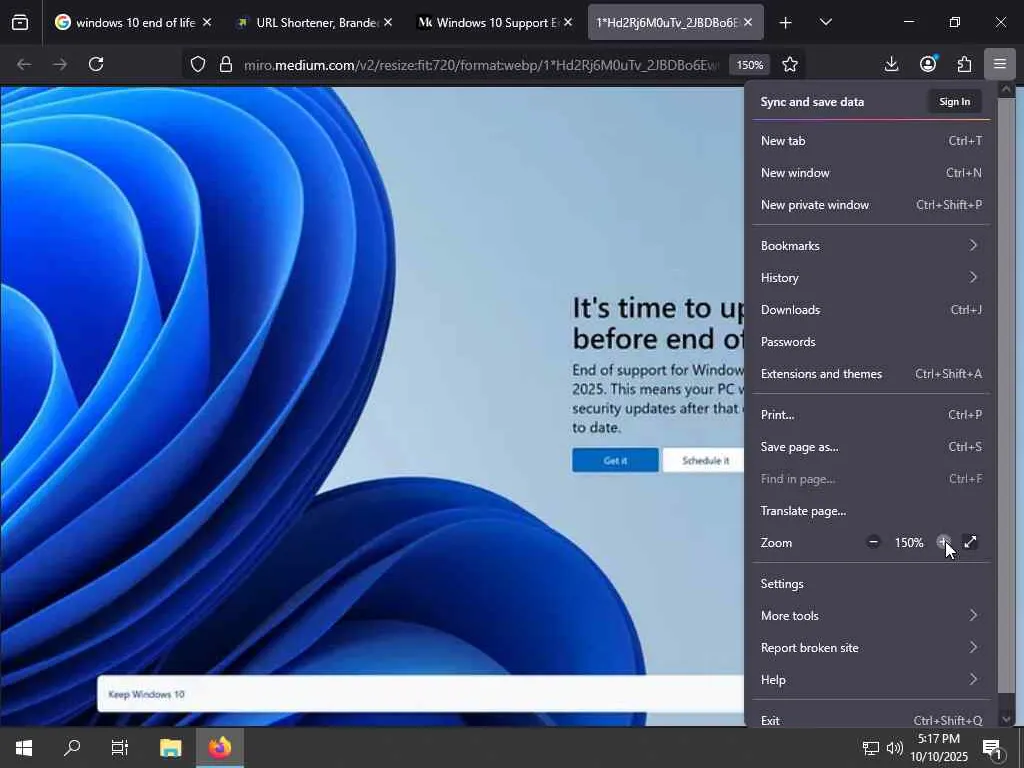The width and height of the screenshot is (1024, 768).
Task: Open a new tab with plus
Action: tap(786, 23)
